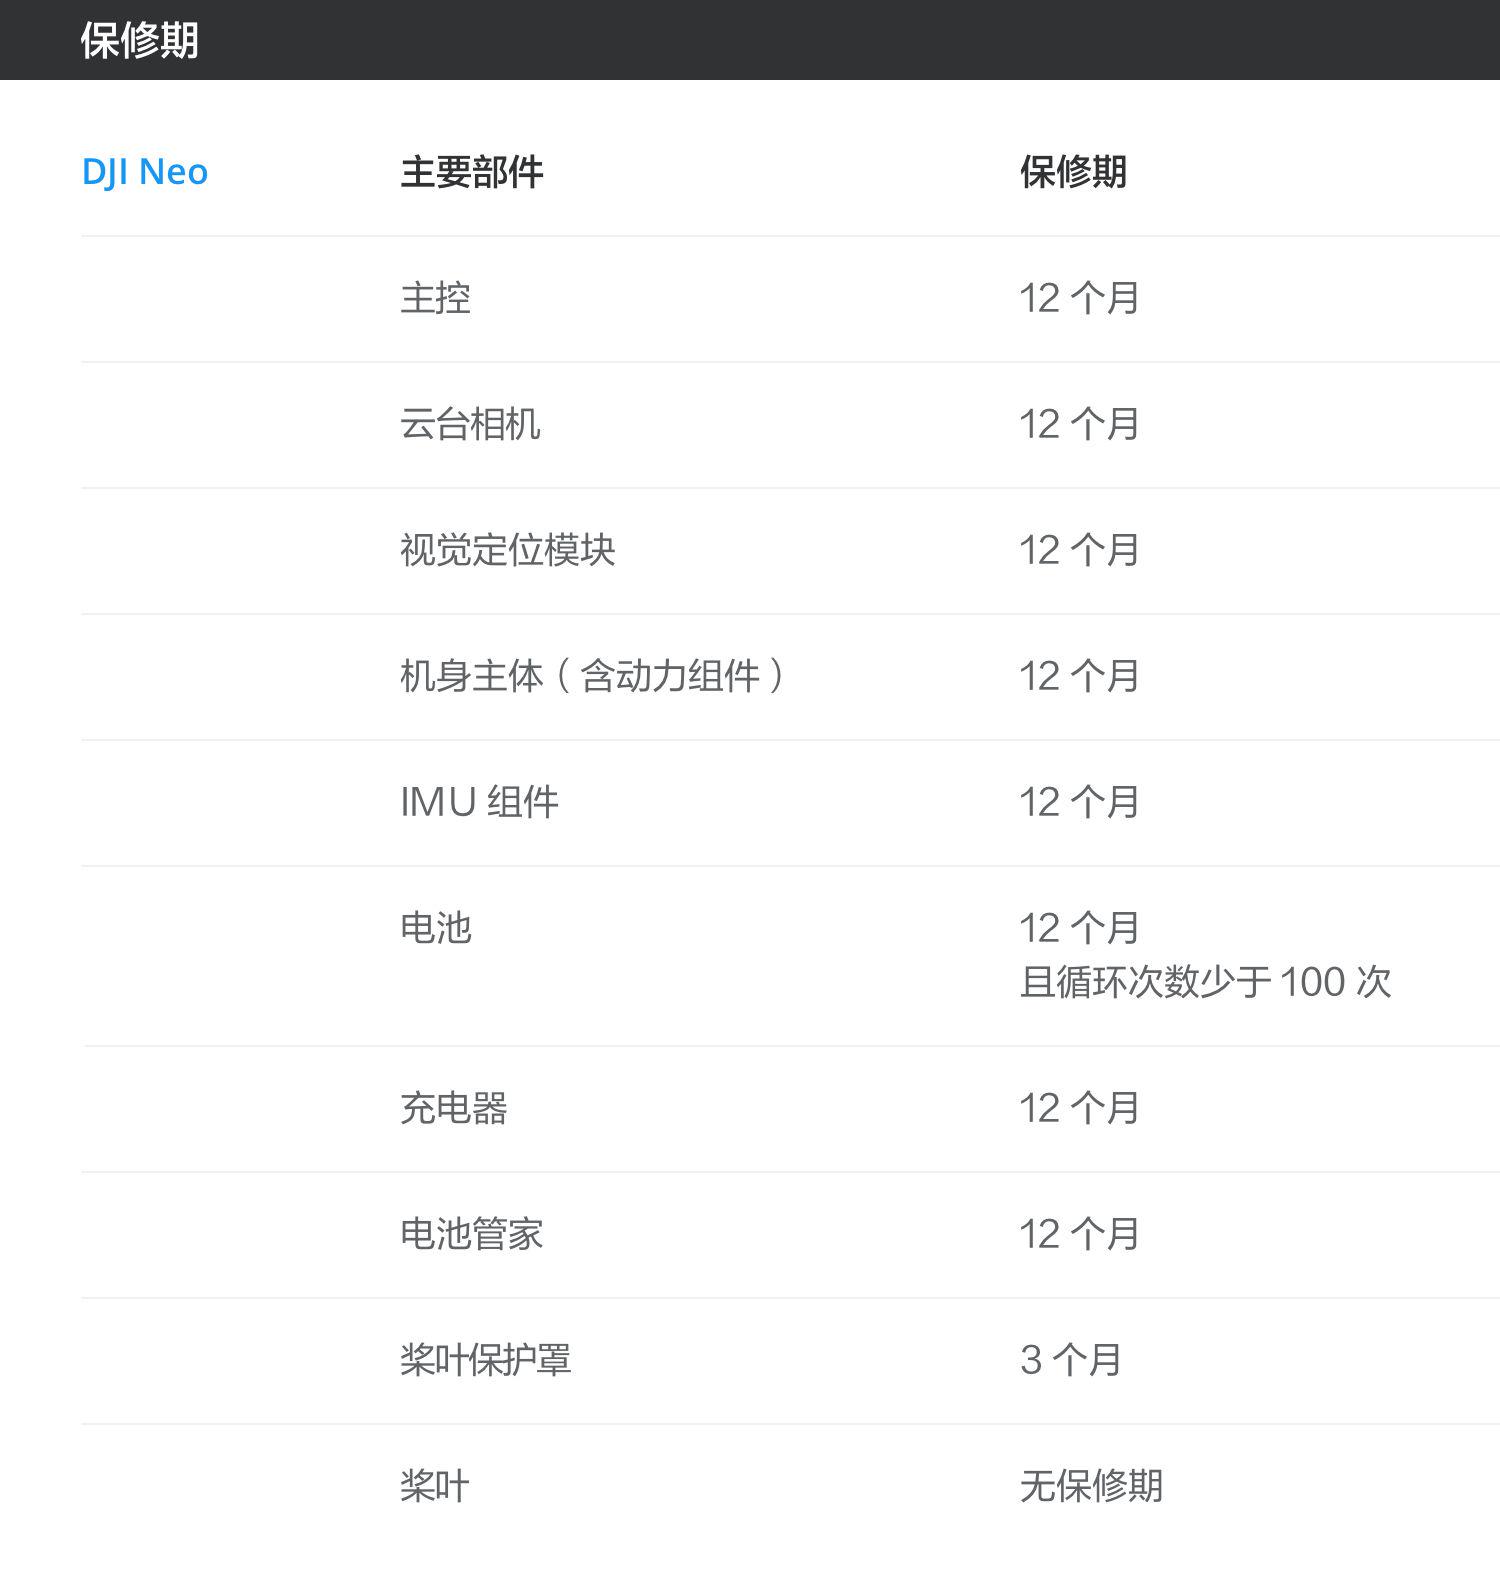Click the 且循环次数少于 100 次 note
The height and width of the screenshot is (1586, 1500).
click(1205, 982)
